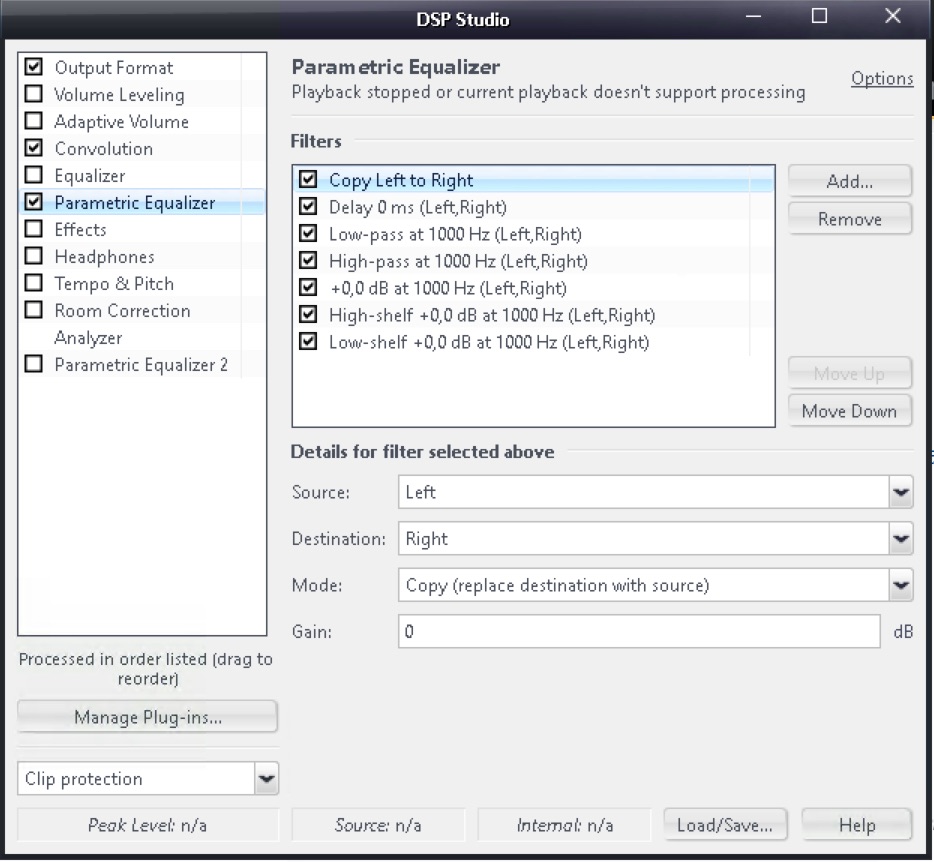This screenshot has width=934, height=862.
Task: Click the Internal: n/a status field
Action: [564, 825]
